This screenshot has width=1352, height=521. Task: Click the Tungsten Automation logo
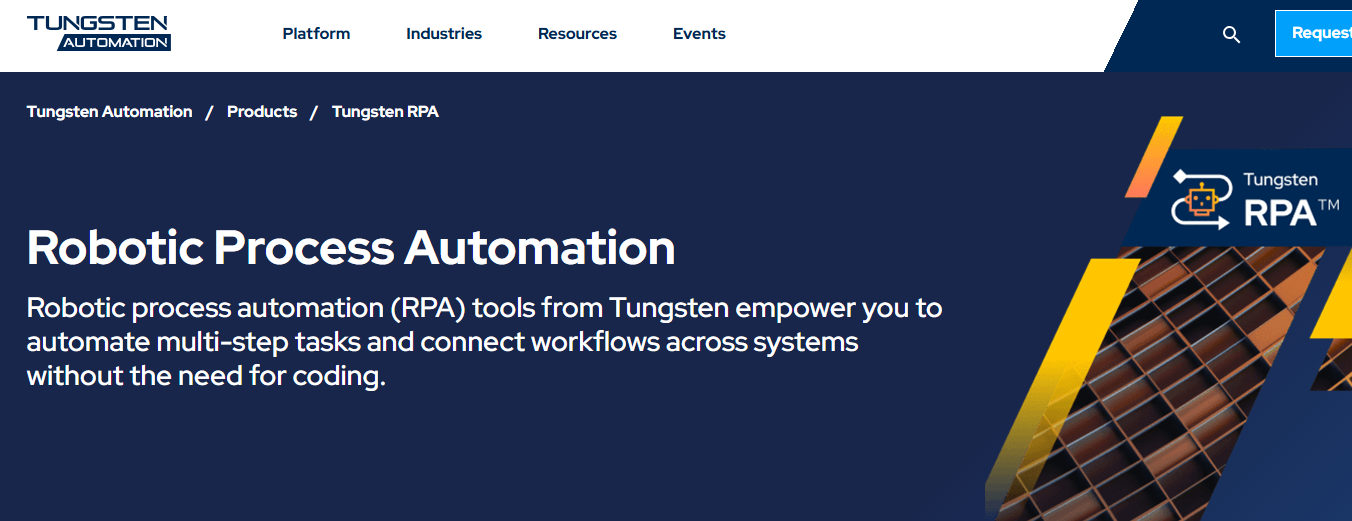[x=99, y=33]
